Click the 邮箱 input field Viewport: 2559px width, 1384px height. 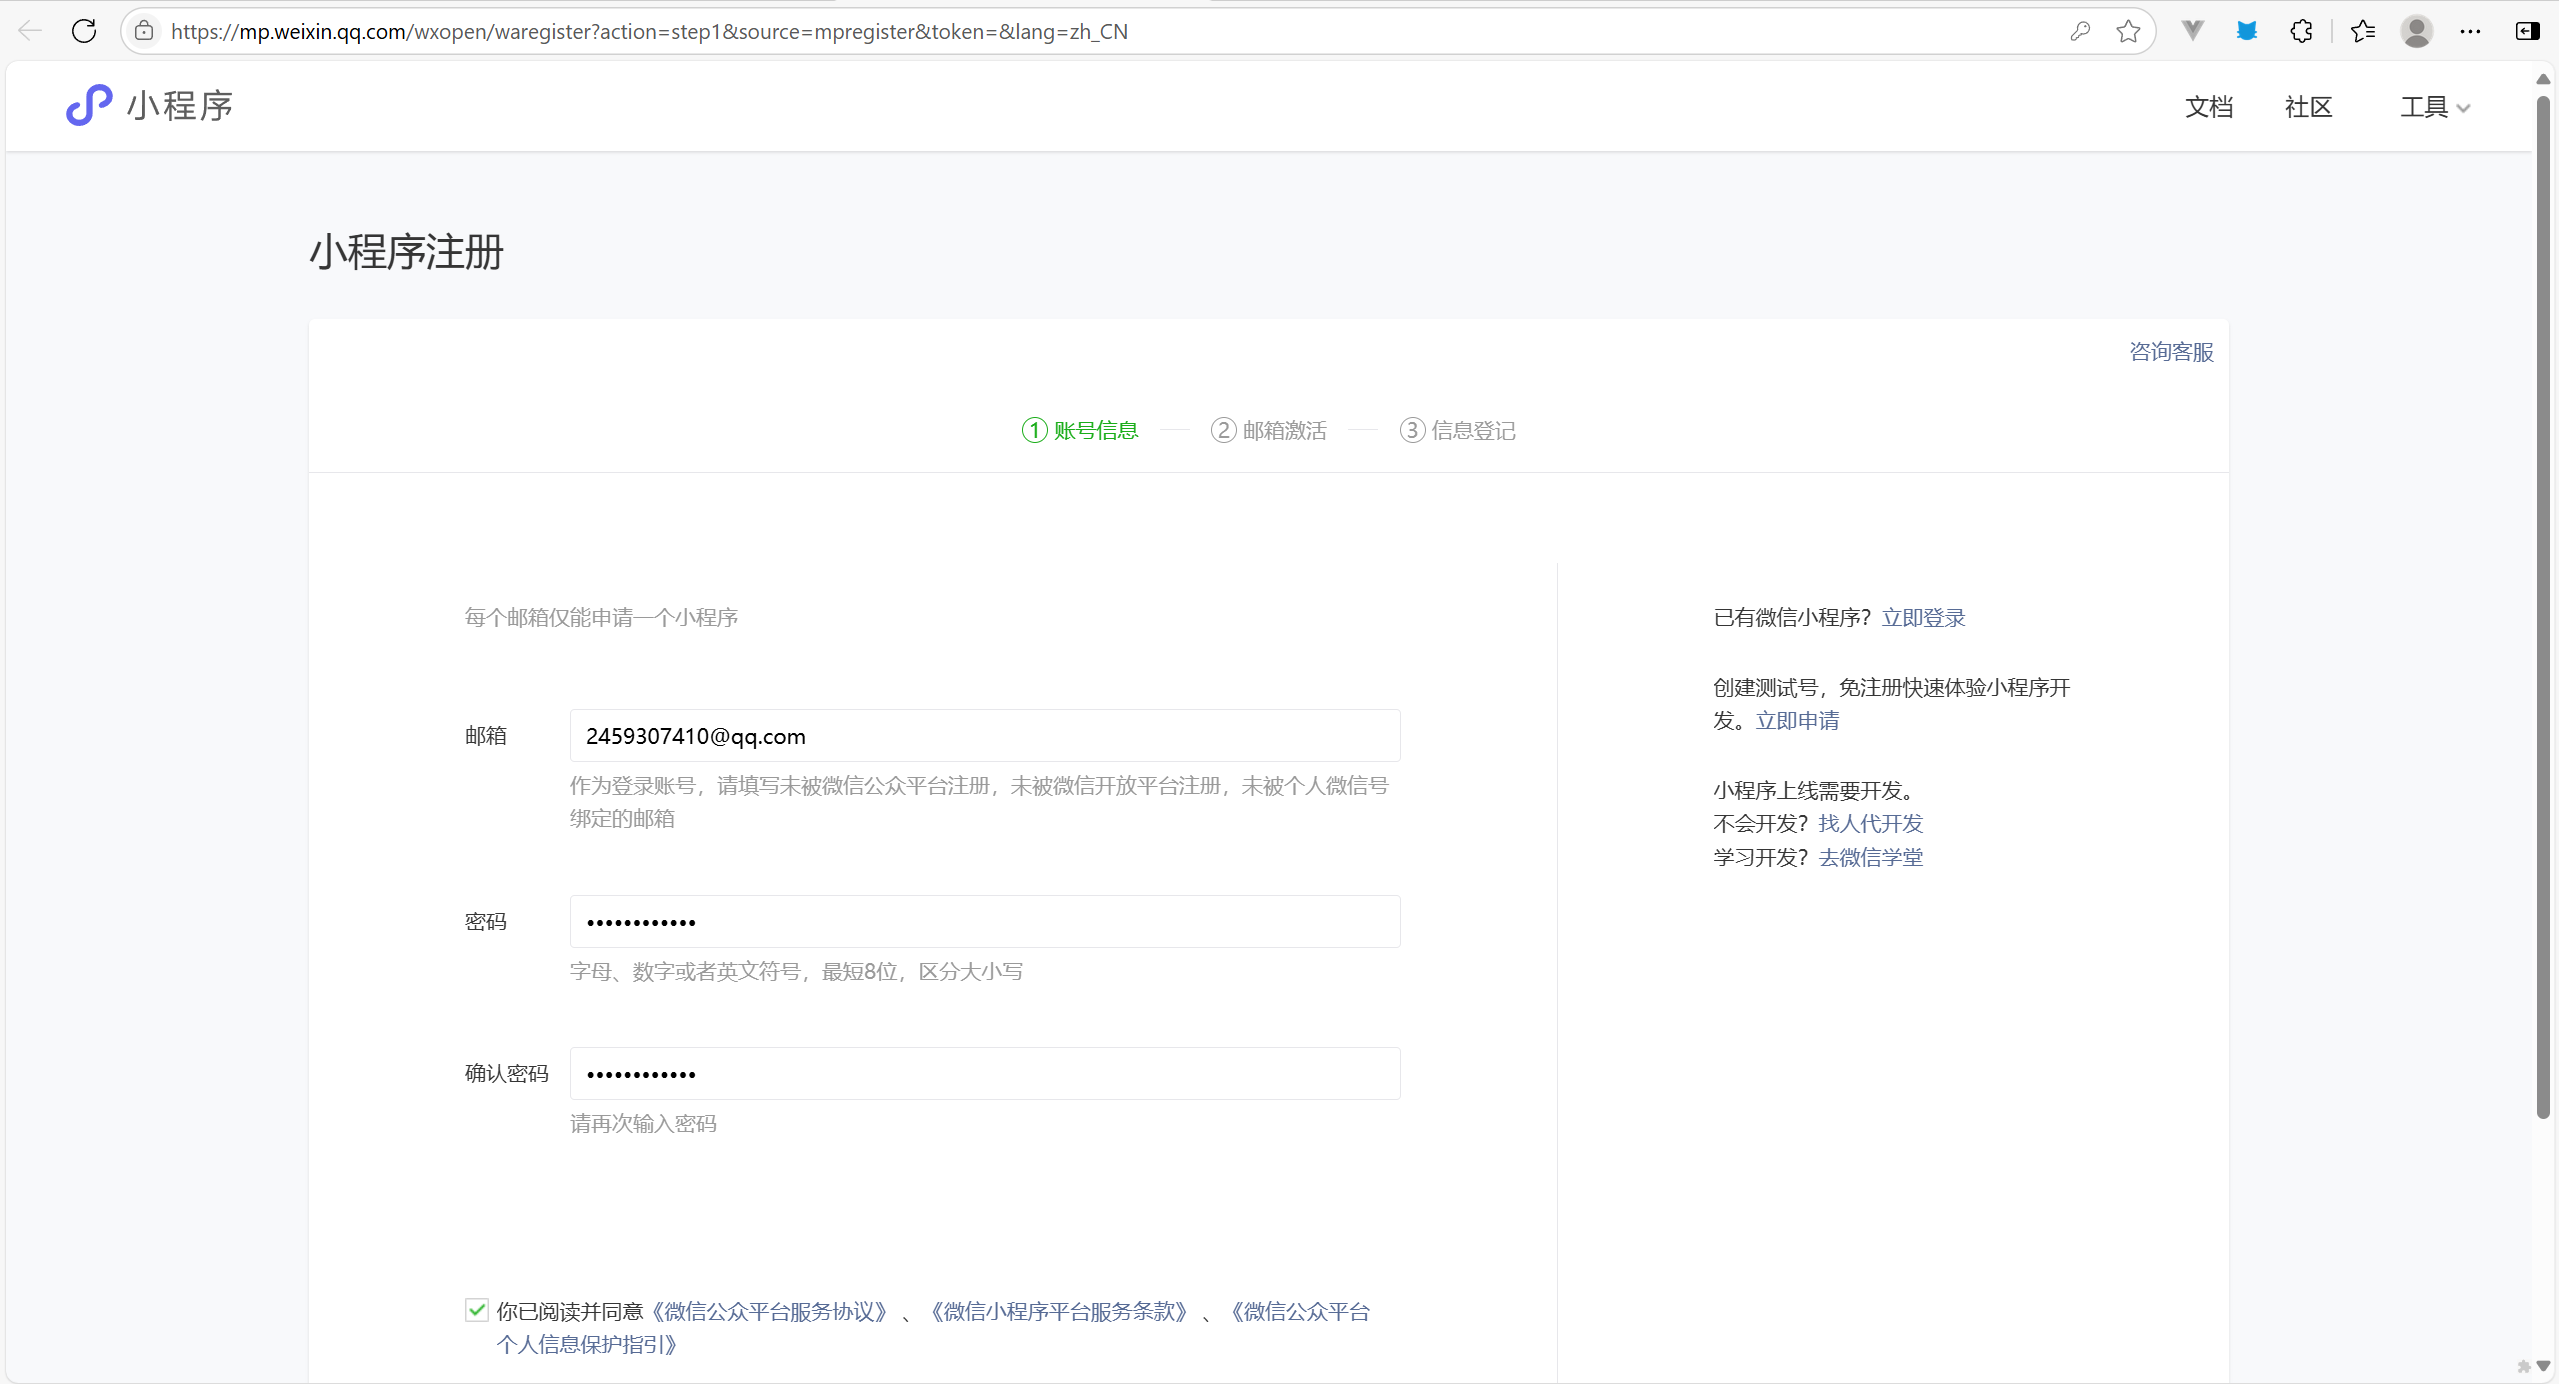click(x=984, y=736)
